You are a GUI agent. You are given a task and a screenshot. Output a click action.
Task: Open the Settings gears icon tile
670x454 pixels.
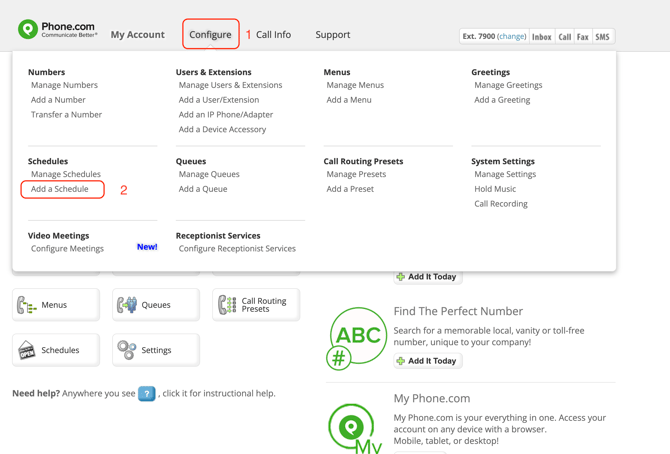(x=156, y=350)
